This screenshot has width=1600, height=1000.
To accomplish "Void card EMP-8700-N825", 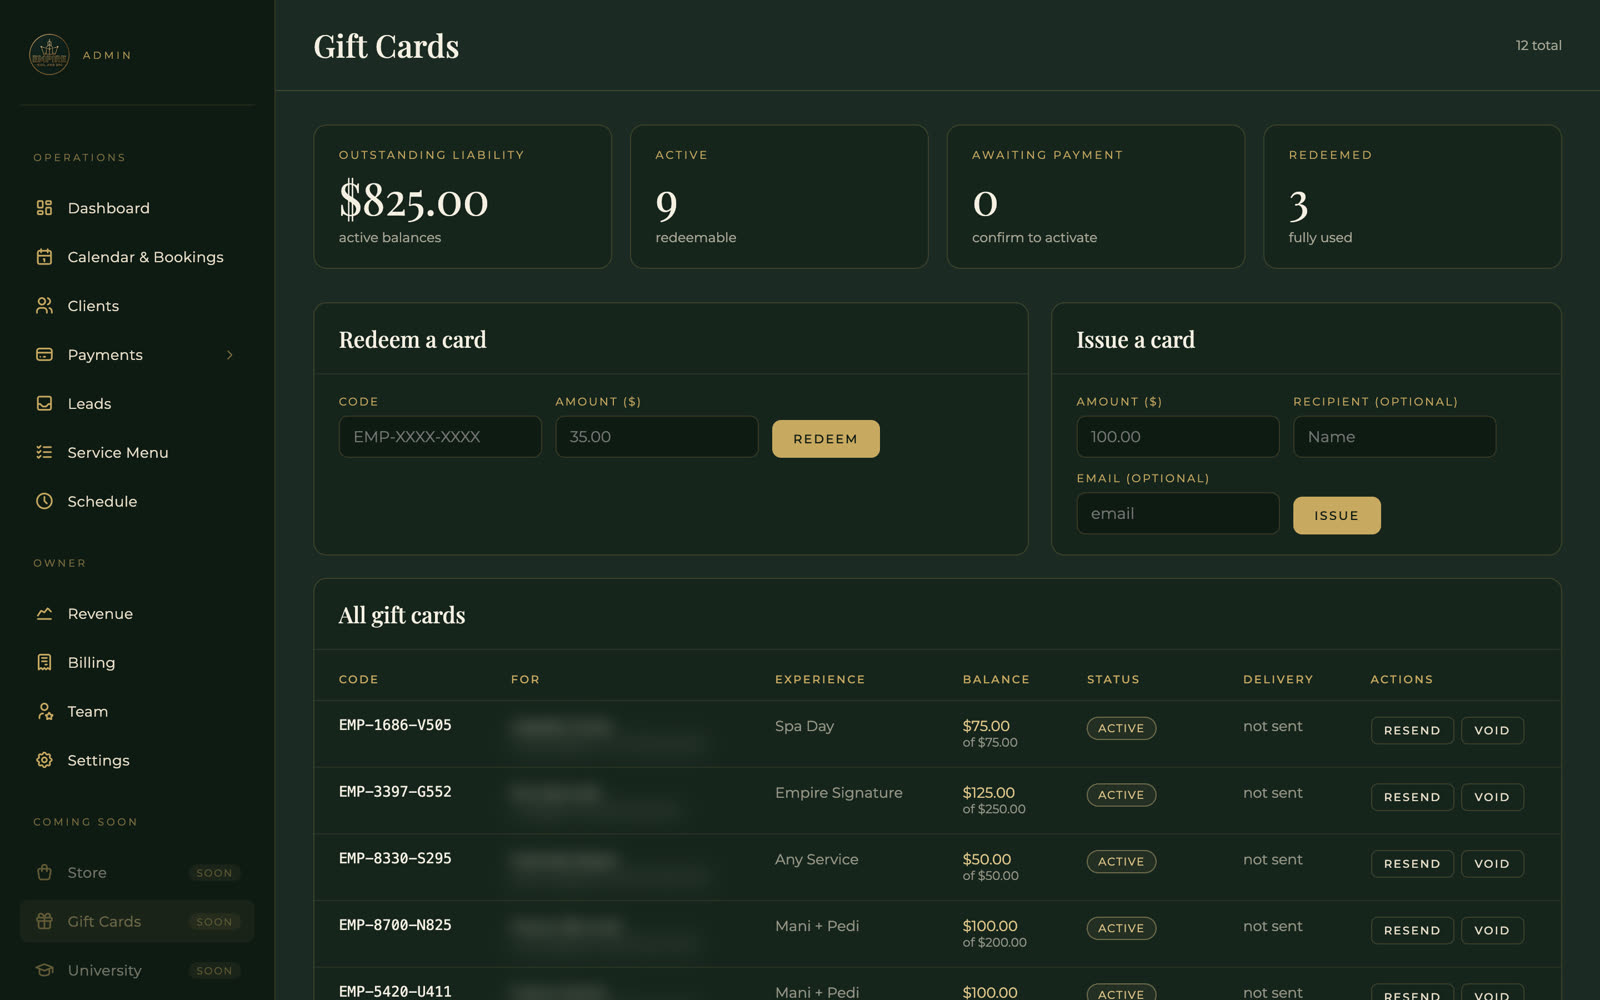I will [1492, 931].
